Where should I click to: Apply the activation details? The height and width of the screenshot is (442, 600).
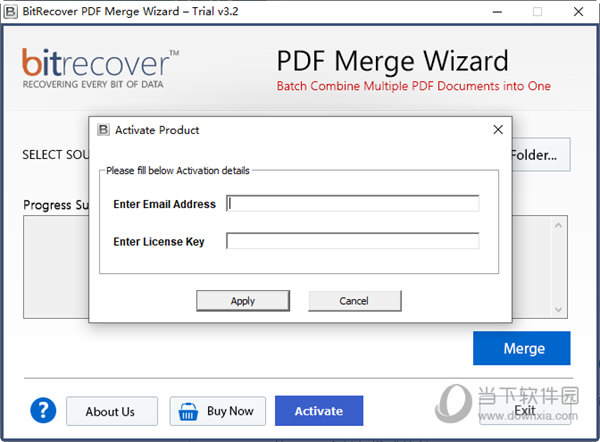243,301
